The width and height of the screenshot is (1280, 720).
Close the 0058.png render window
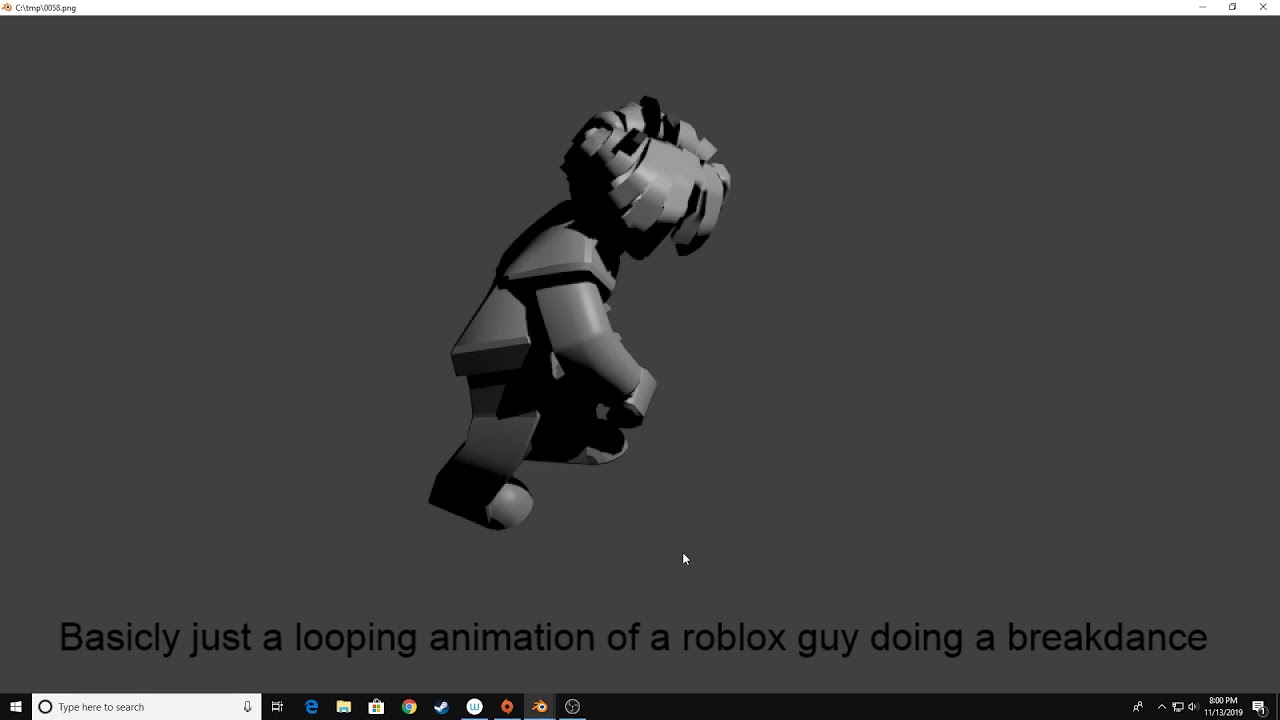[1263, 7]
